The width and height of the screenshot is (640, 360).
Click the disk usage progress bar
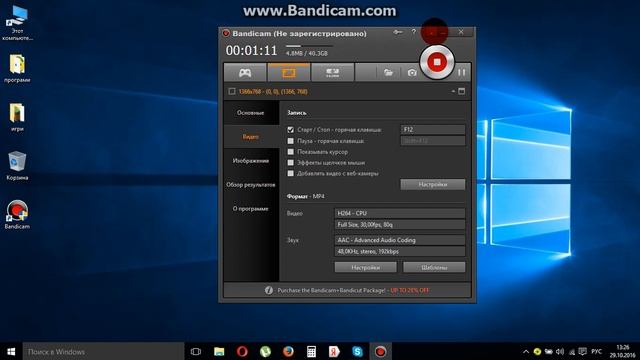[x=309, y=46]
